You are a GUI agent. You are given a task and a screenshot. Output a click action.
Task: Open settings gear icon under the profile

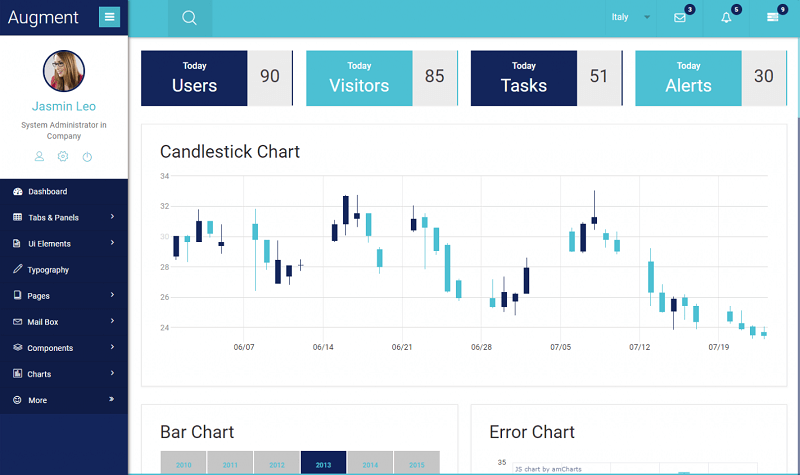[63, 156]
